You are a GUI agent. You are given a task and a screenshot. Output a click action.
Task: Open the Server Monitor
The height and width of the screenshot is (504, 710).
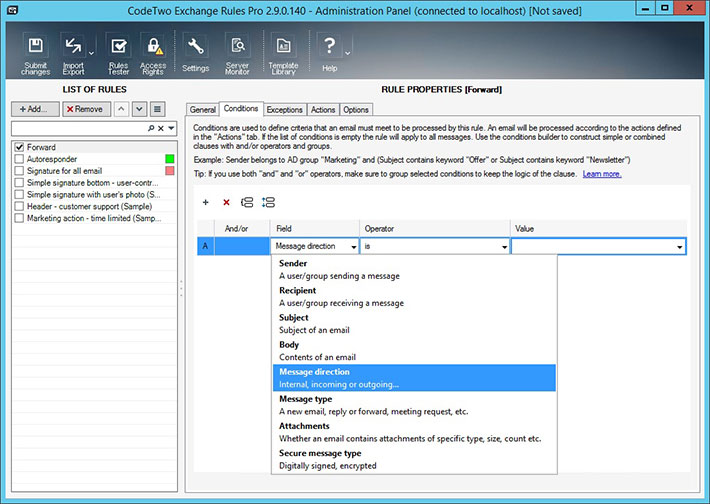point(237,55)
